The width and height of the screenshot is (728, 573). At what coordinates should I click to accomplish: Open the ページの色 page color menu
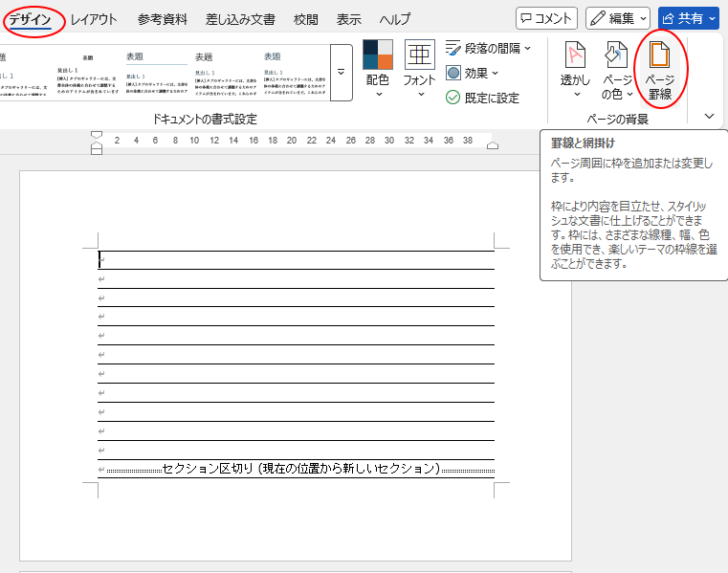pyautogui.click(x=617, y=70)
